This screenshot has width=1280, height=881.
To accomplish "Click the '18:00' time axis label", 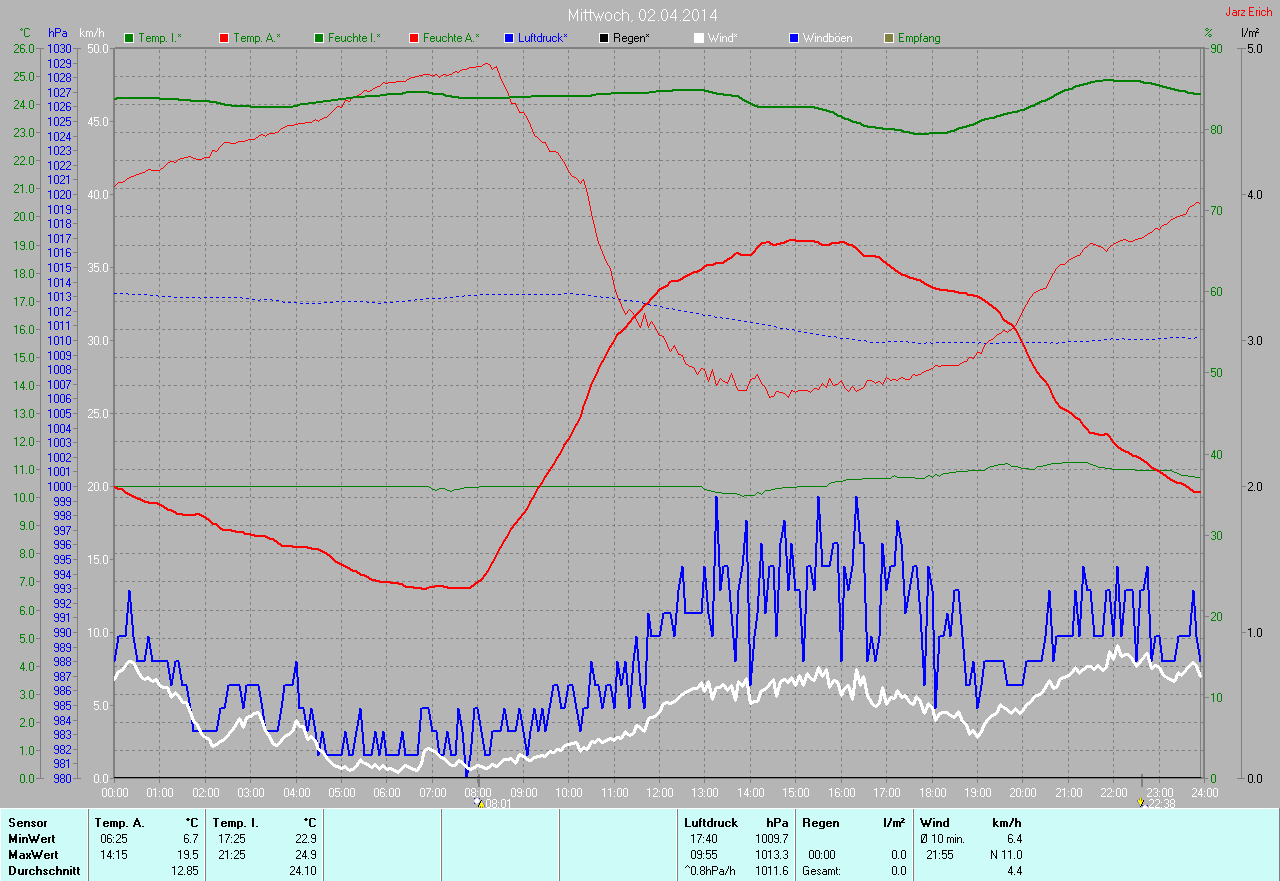I will coord(932,792).
